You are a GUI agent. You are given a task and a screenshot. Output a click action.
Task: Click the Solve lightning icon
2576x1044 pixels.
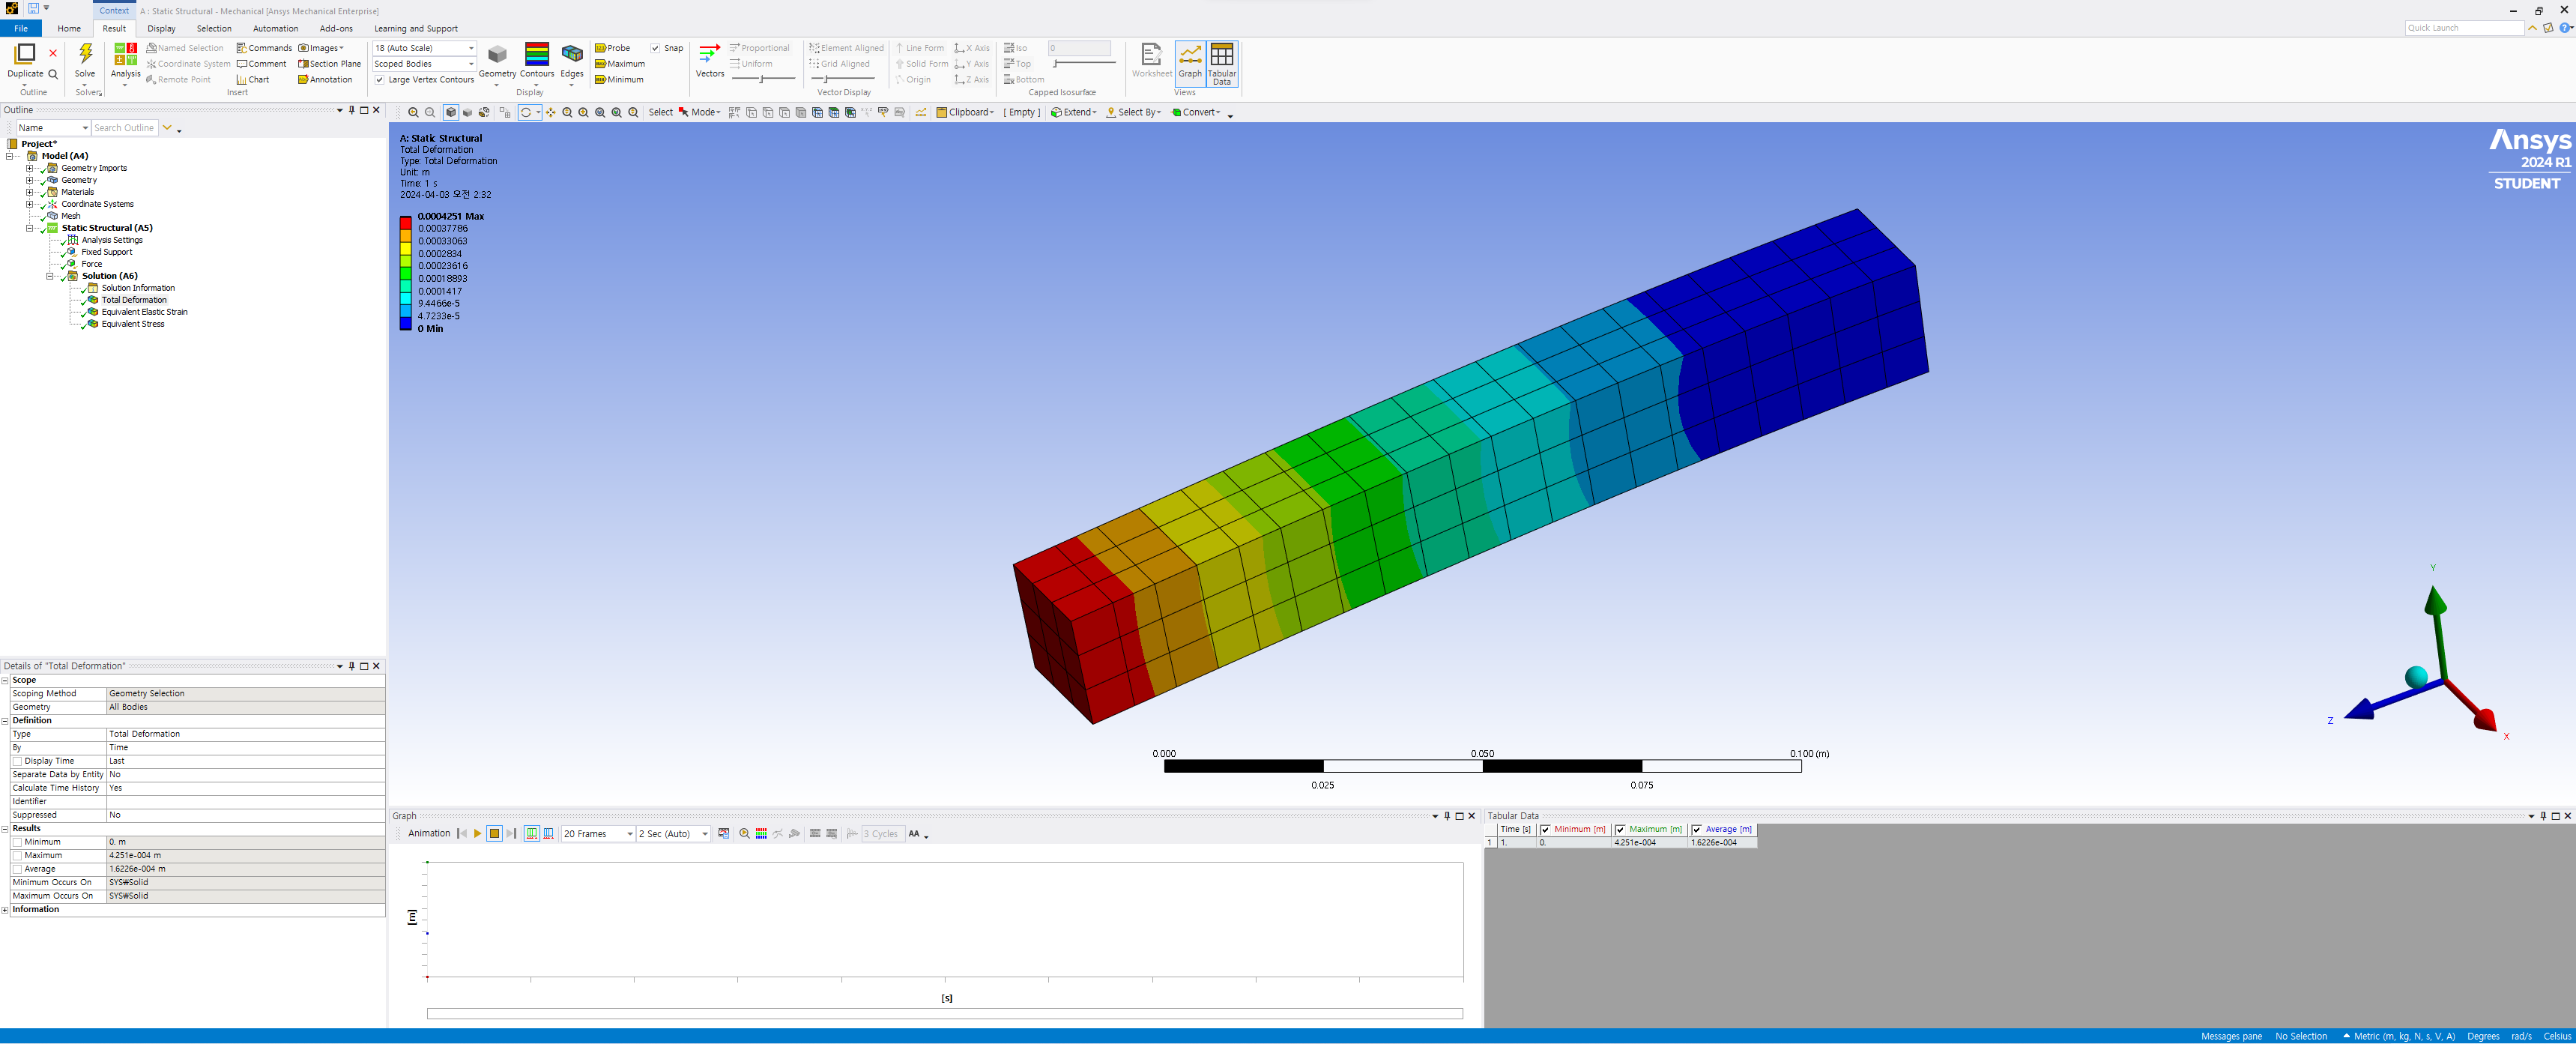[x=85, y=54]
